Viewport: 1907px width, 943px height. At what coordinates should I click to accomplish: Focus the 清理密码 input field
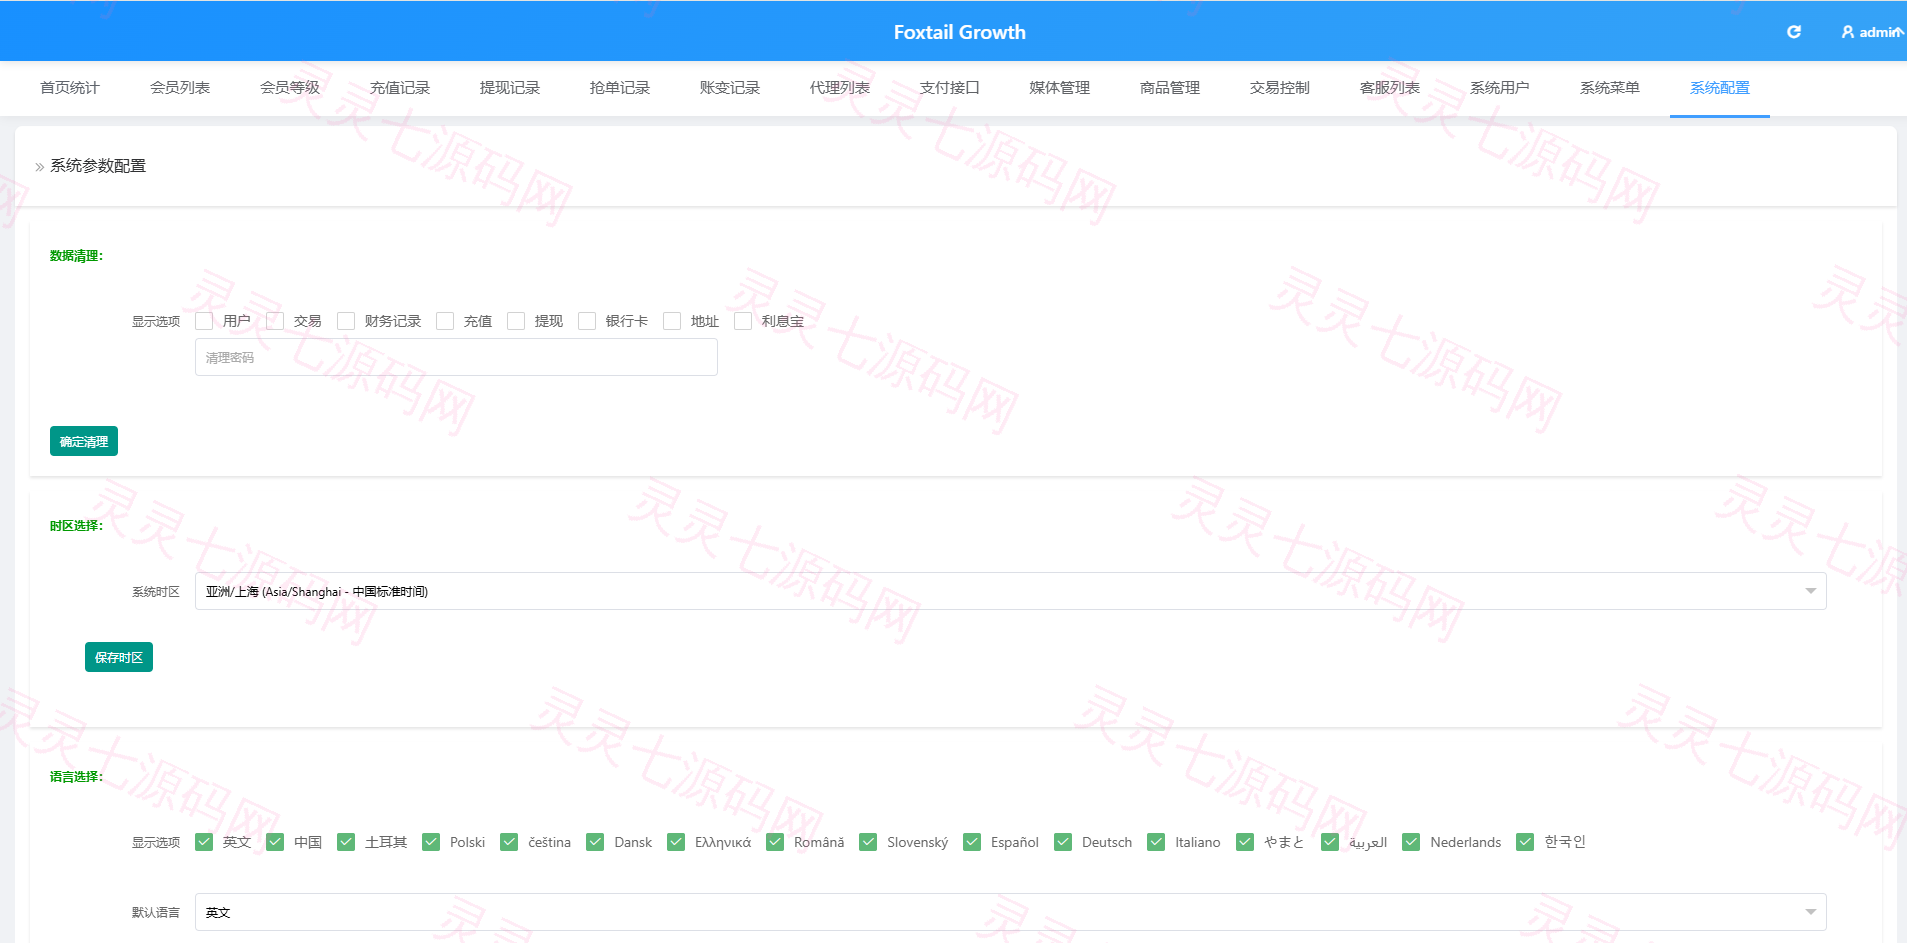(x=456, y=357)
